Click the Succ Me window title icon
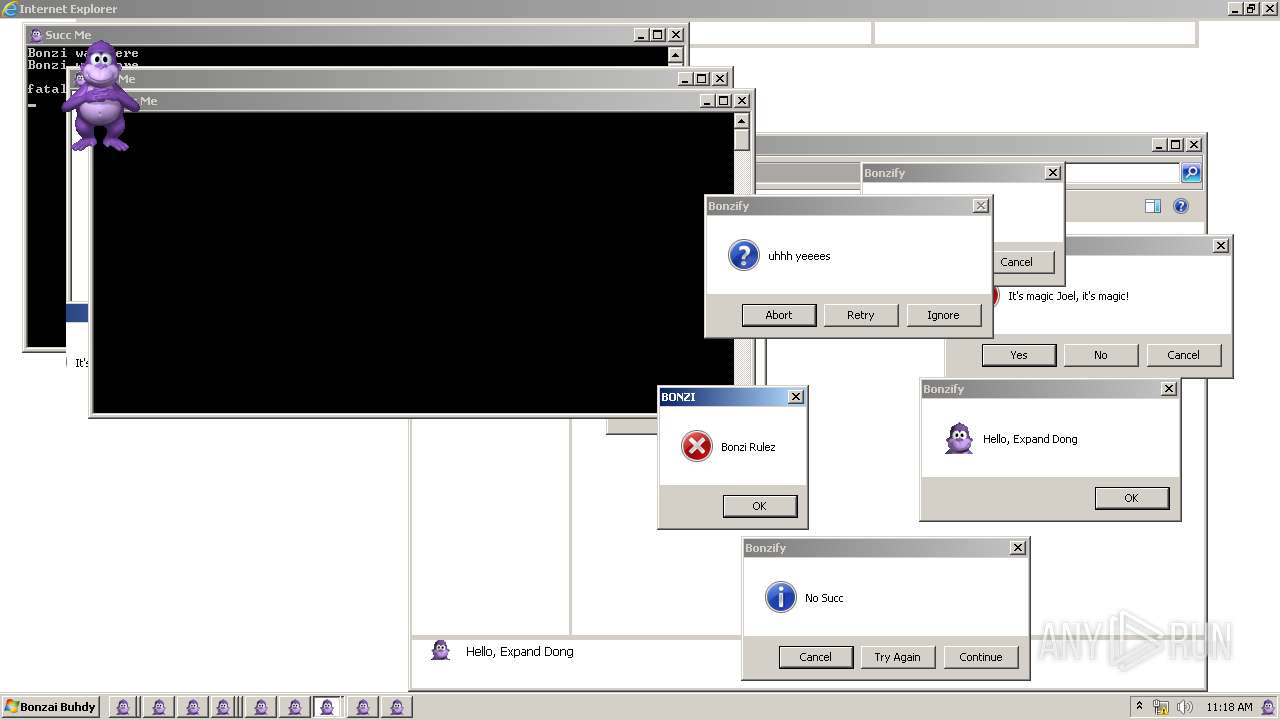Screen dimensions: 1280x720 [36, 34]
